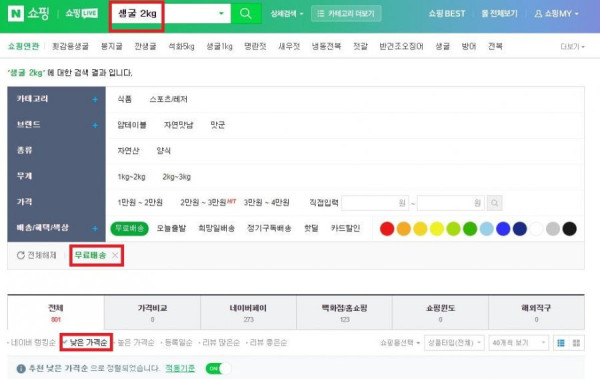The image size is (600, 379).
Task: Click the Naver N logo icon
Action: point(16,14)
